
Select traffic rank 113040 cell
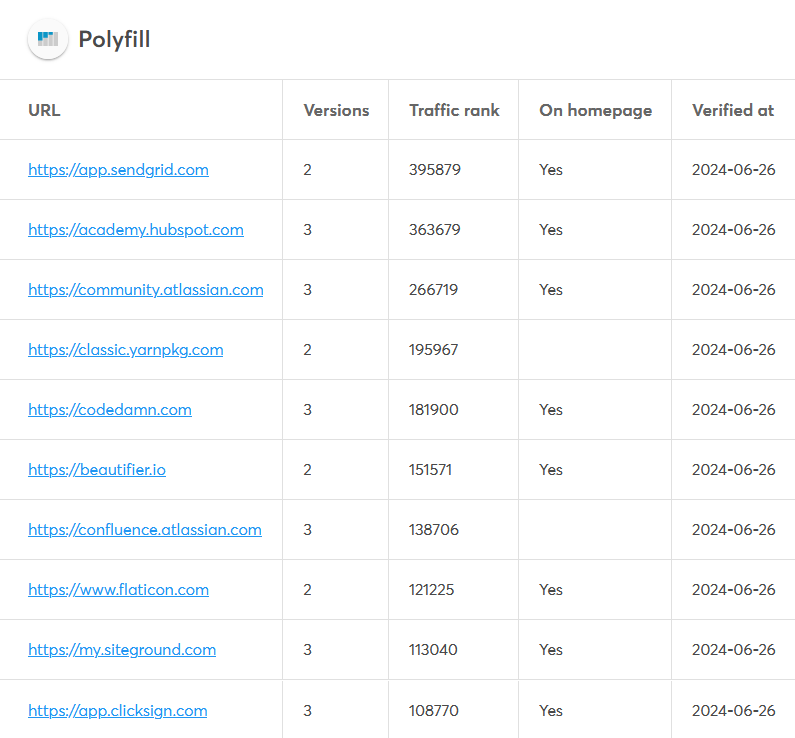click(433, 650)
